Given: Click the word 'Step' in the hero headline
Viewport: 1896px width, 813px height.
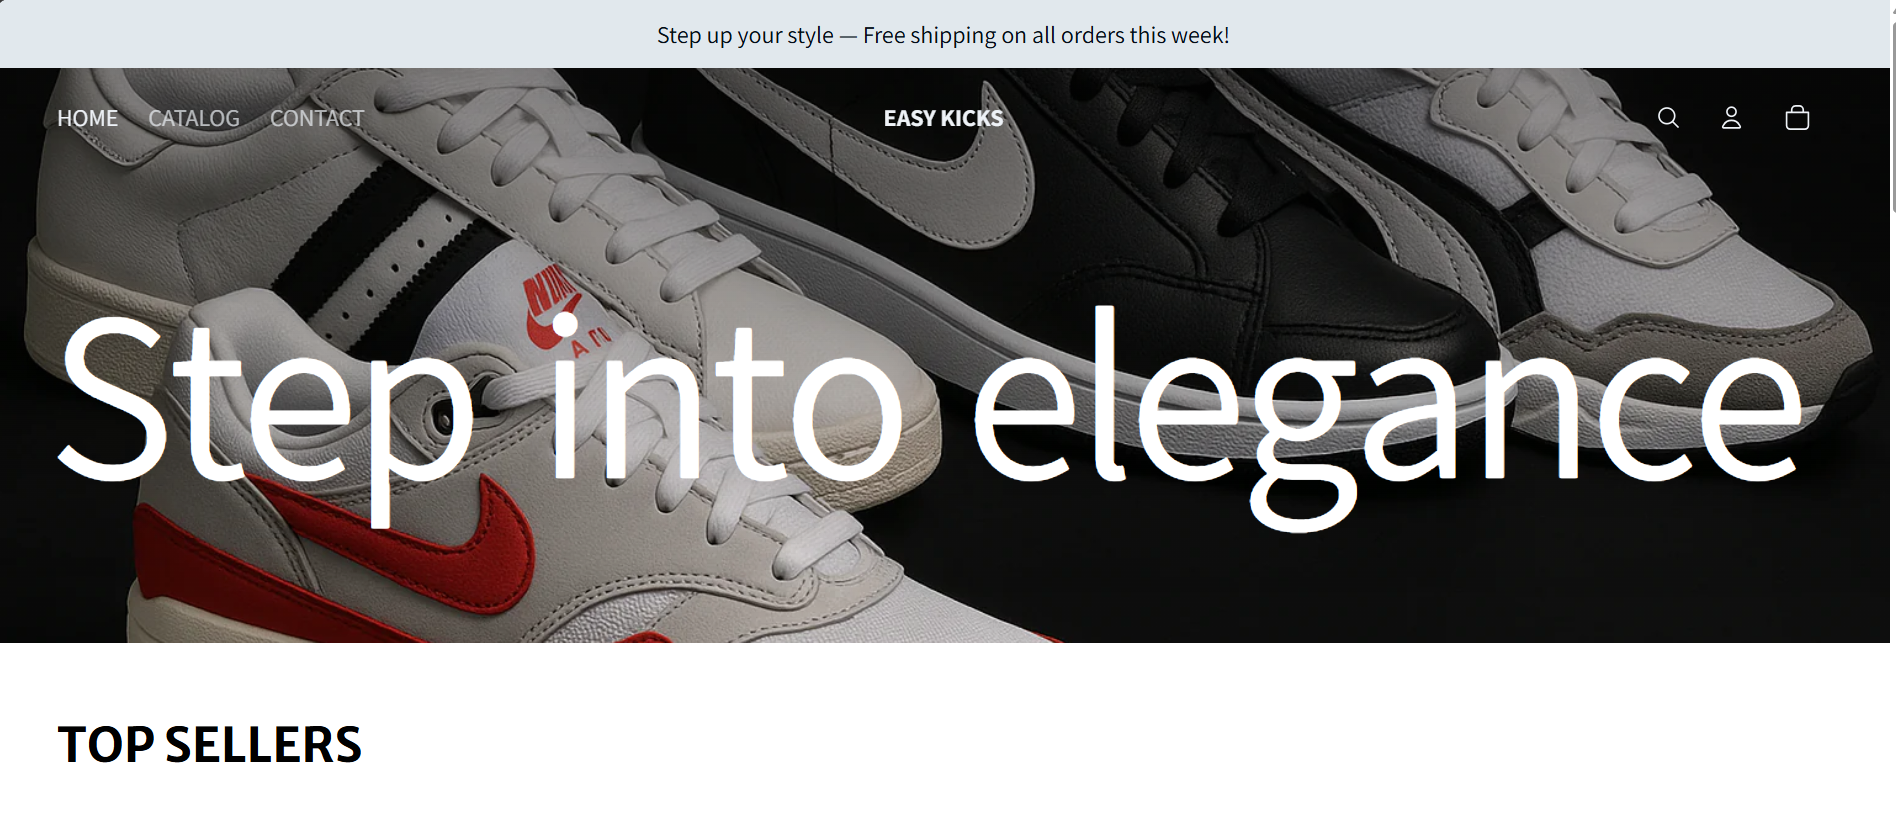Looking at the screenshot, I should [266, 420].
